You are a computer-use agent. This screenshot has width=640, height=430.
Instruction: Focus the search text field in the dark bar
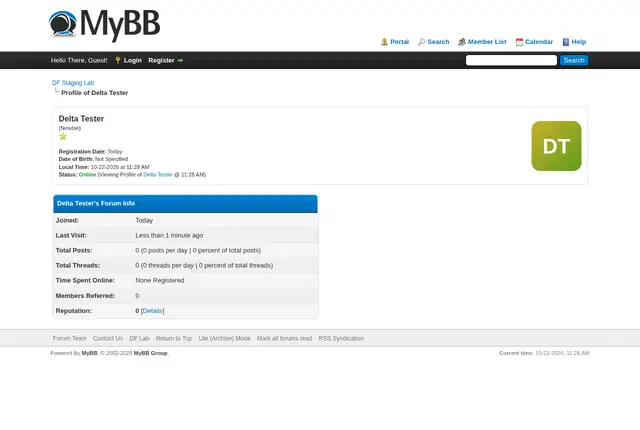(x=511, y=60)
